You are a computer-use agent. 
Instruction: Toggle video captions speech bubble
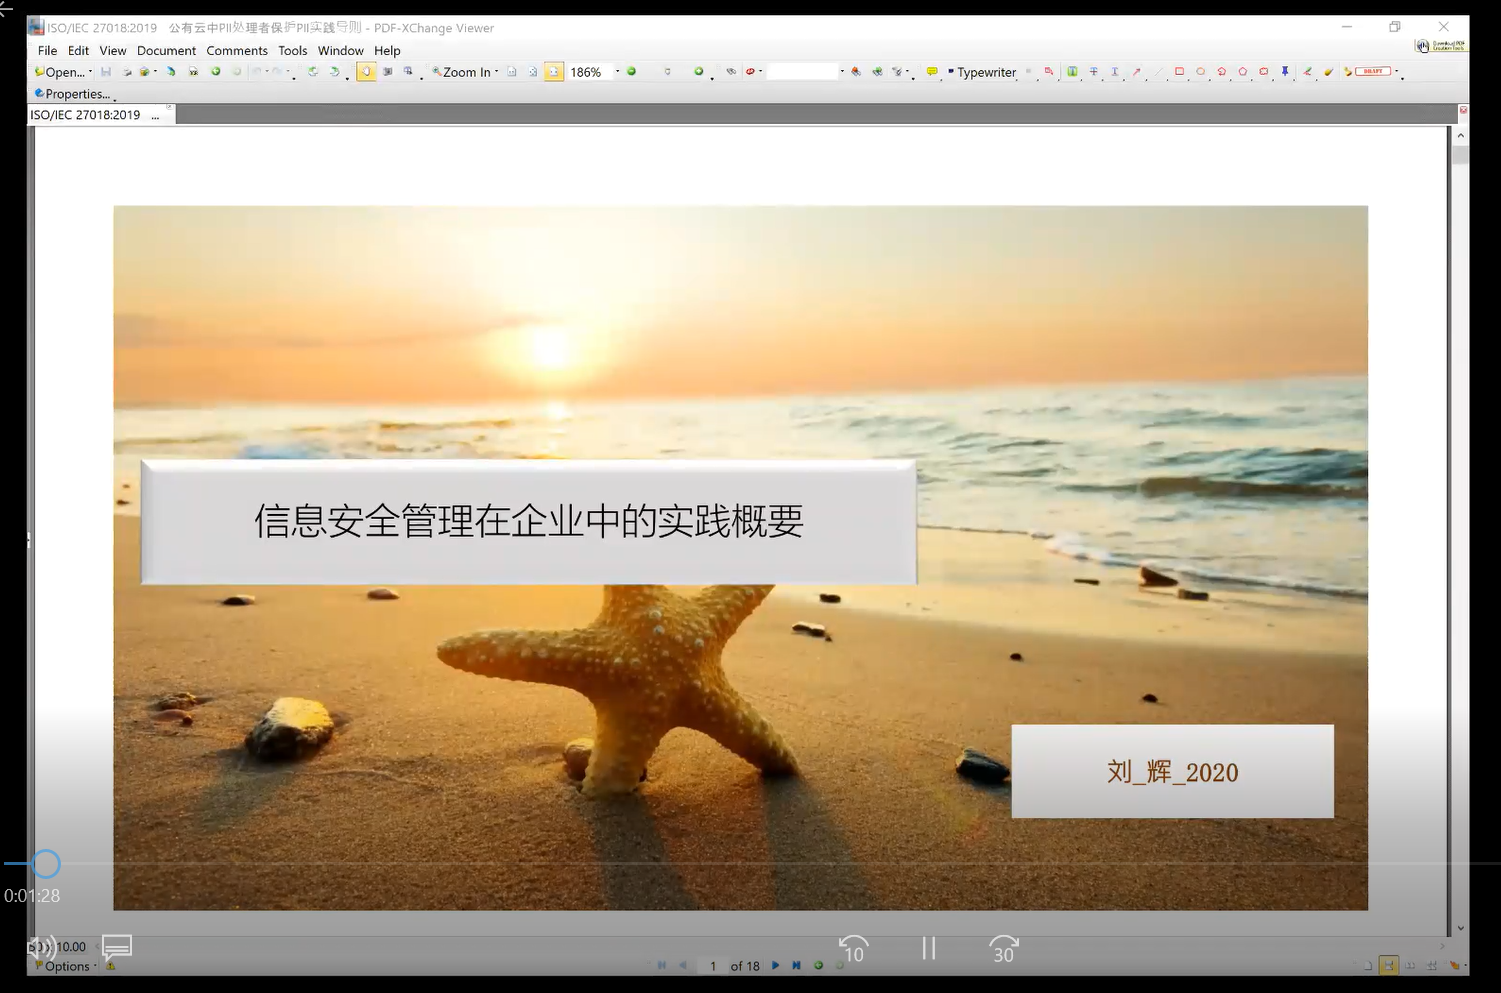click(x=117, y=946)
